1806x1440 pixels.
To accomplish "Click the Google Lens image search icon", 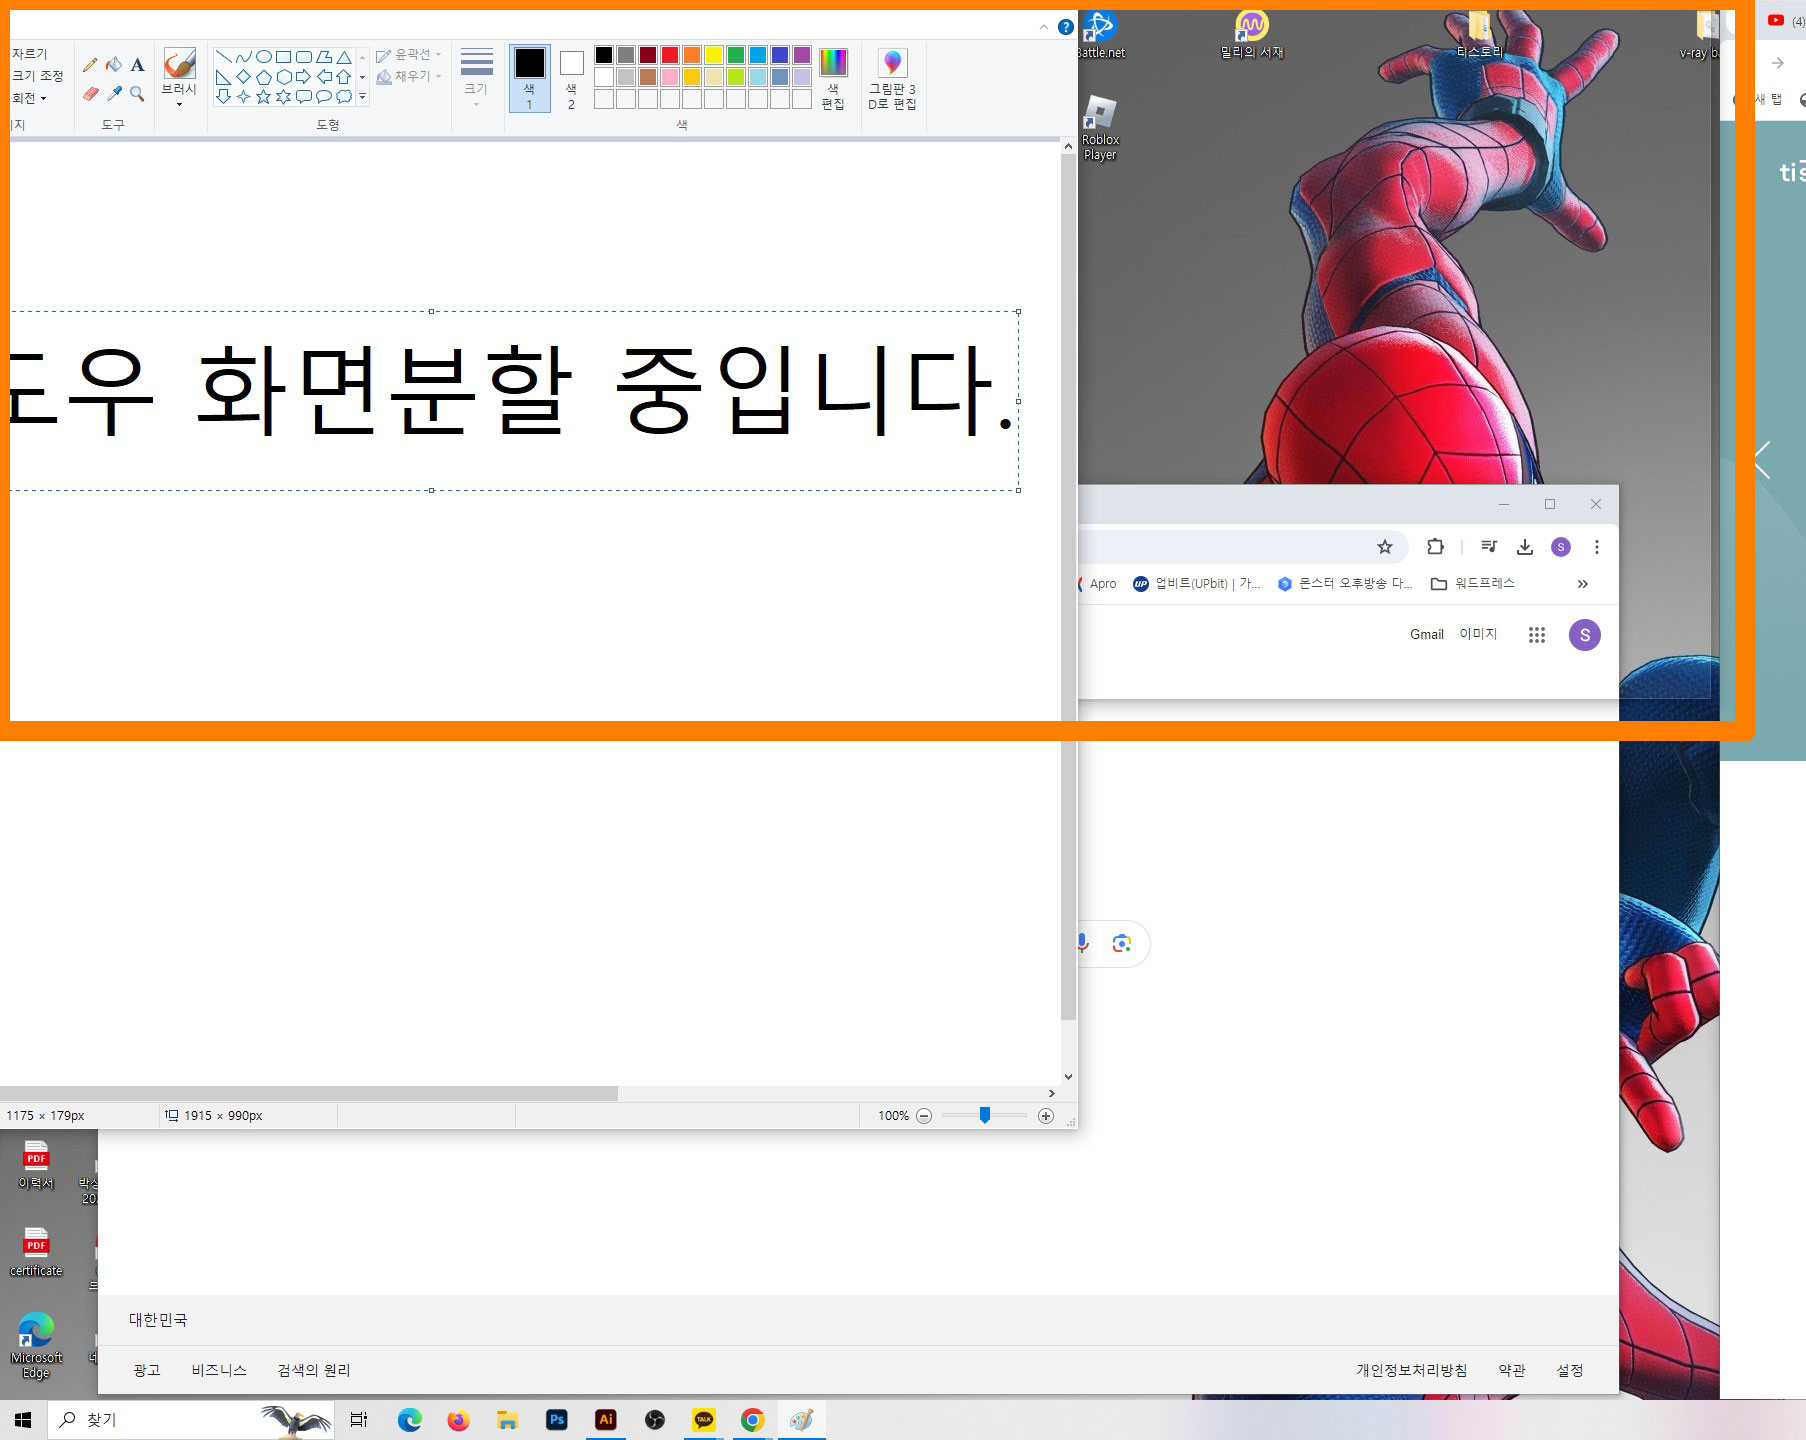I will (x=1122, y=943).
